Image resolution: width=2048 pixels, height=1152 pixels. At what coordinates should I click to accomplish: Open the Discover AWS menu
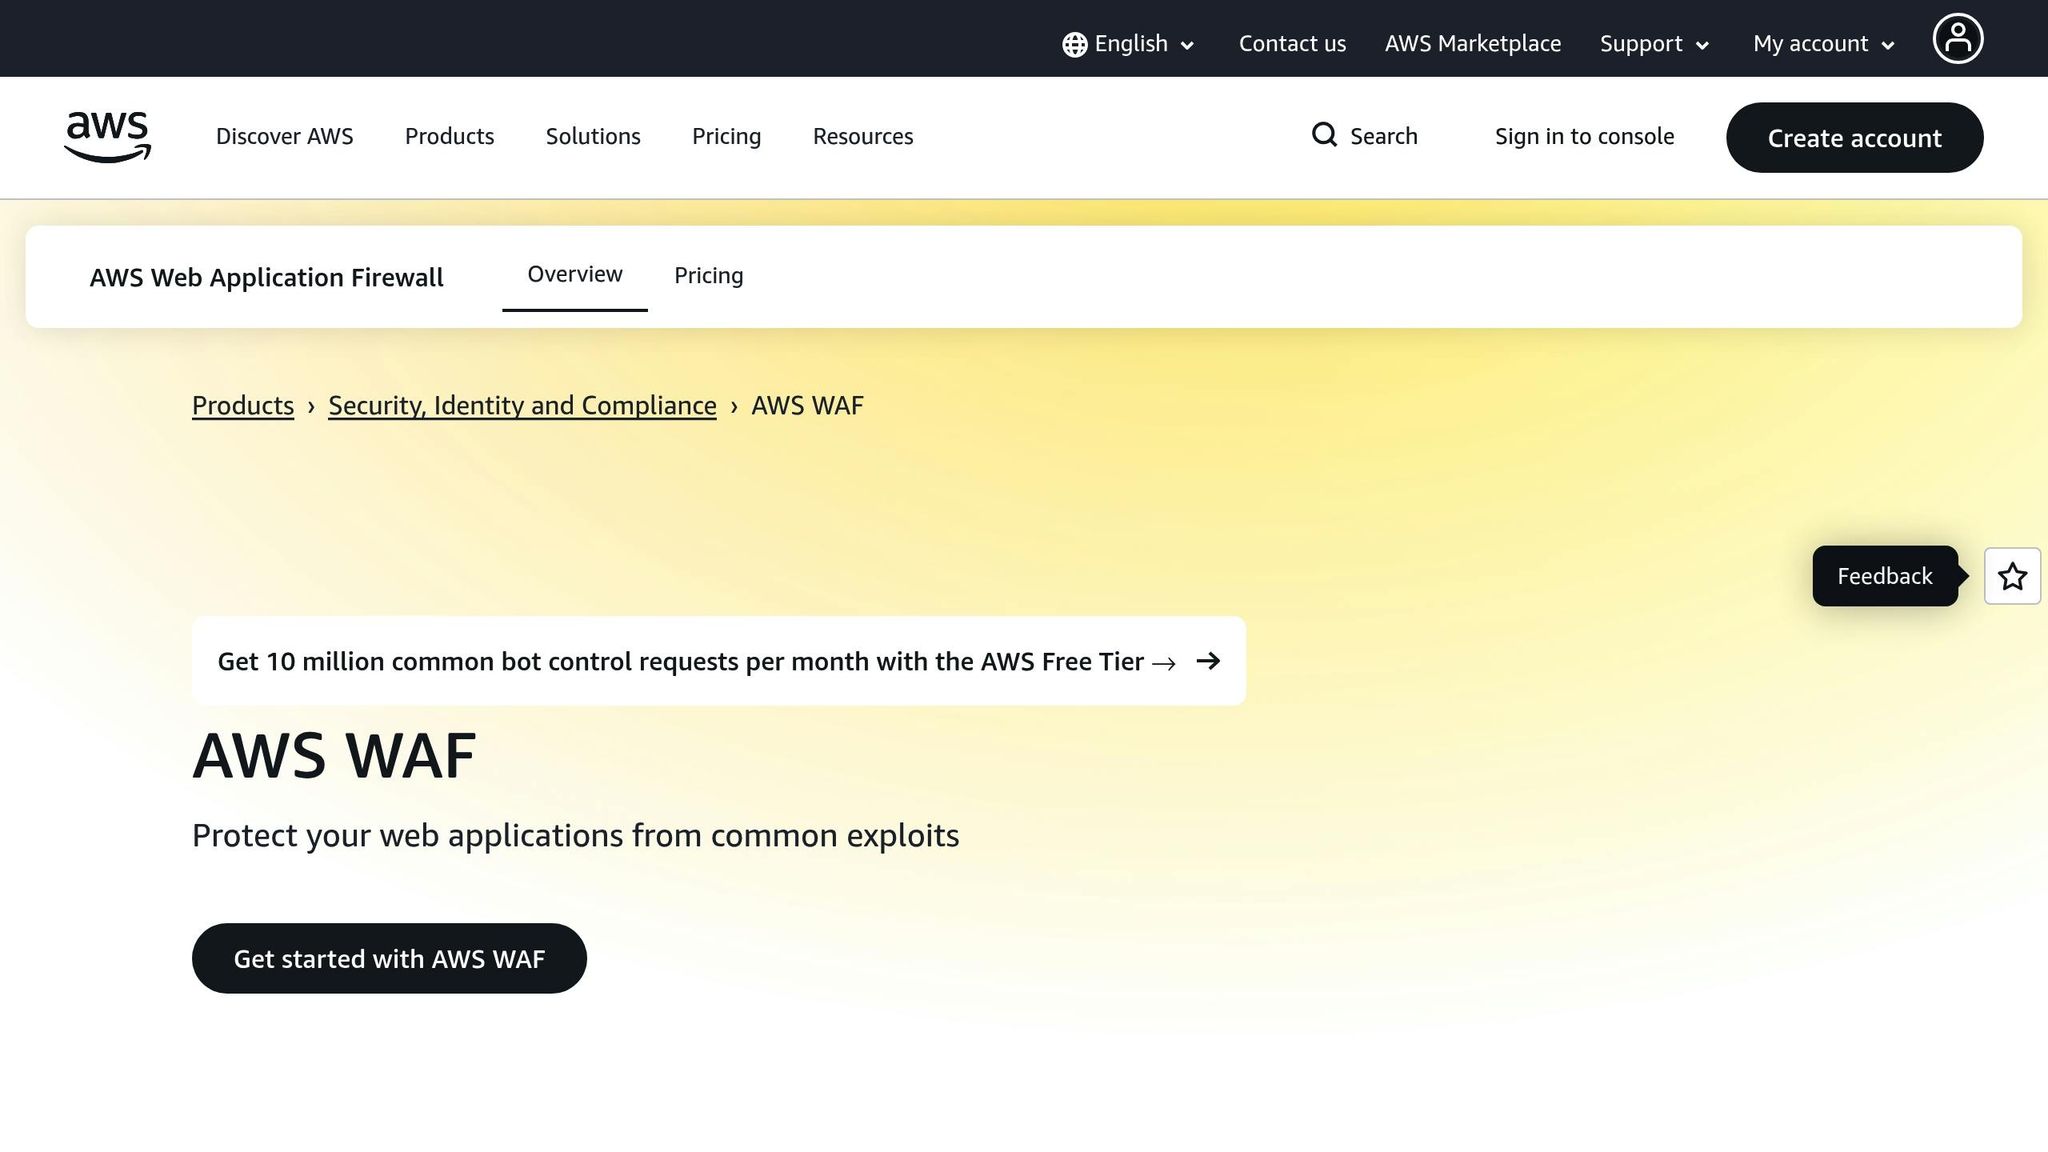point(284,137)
